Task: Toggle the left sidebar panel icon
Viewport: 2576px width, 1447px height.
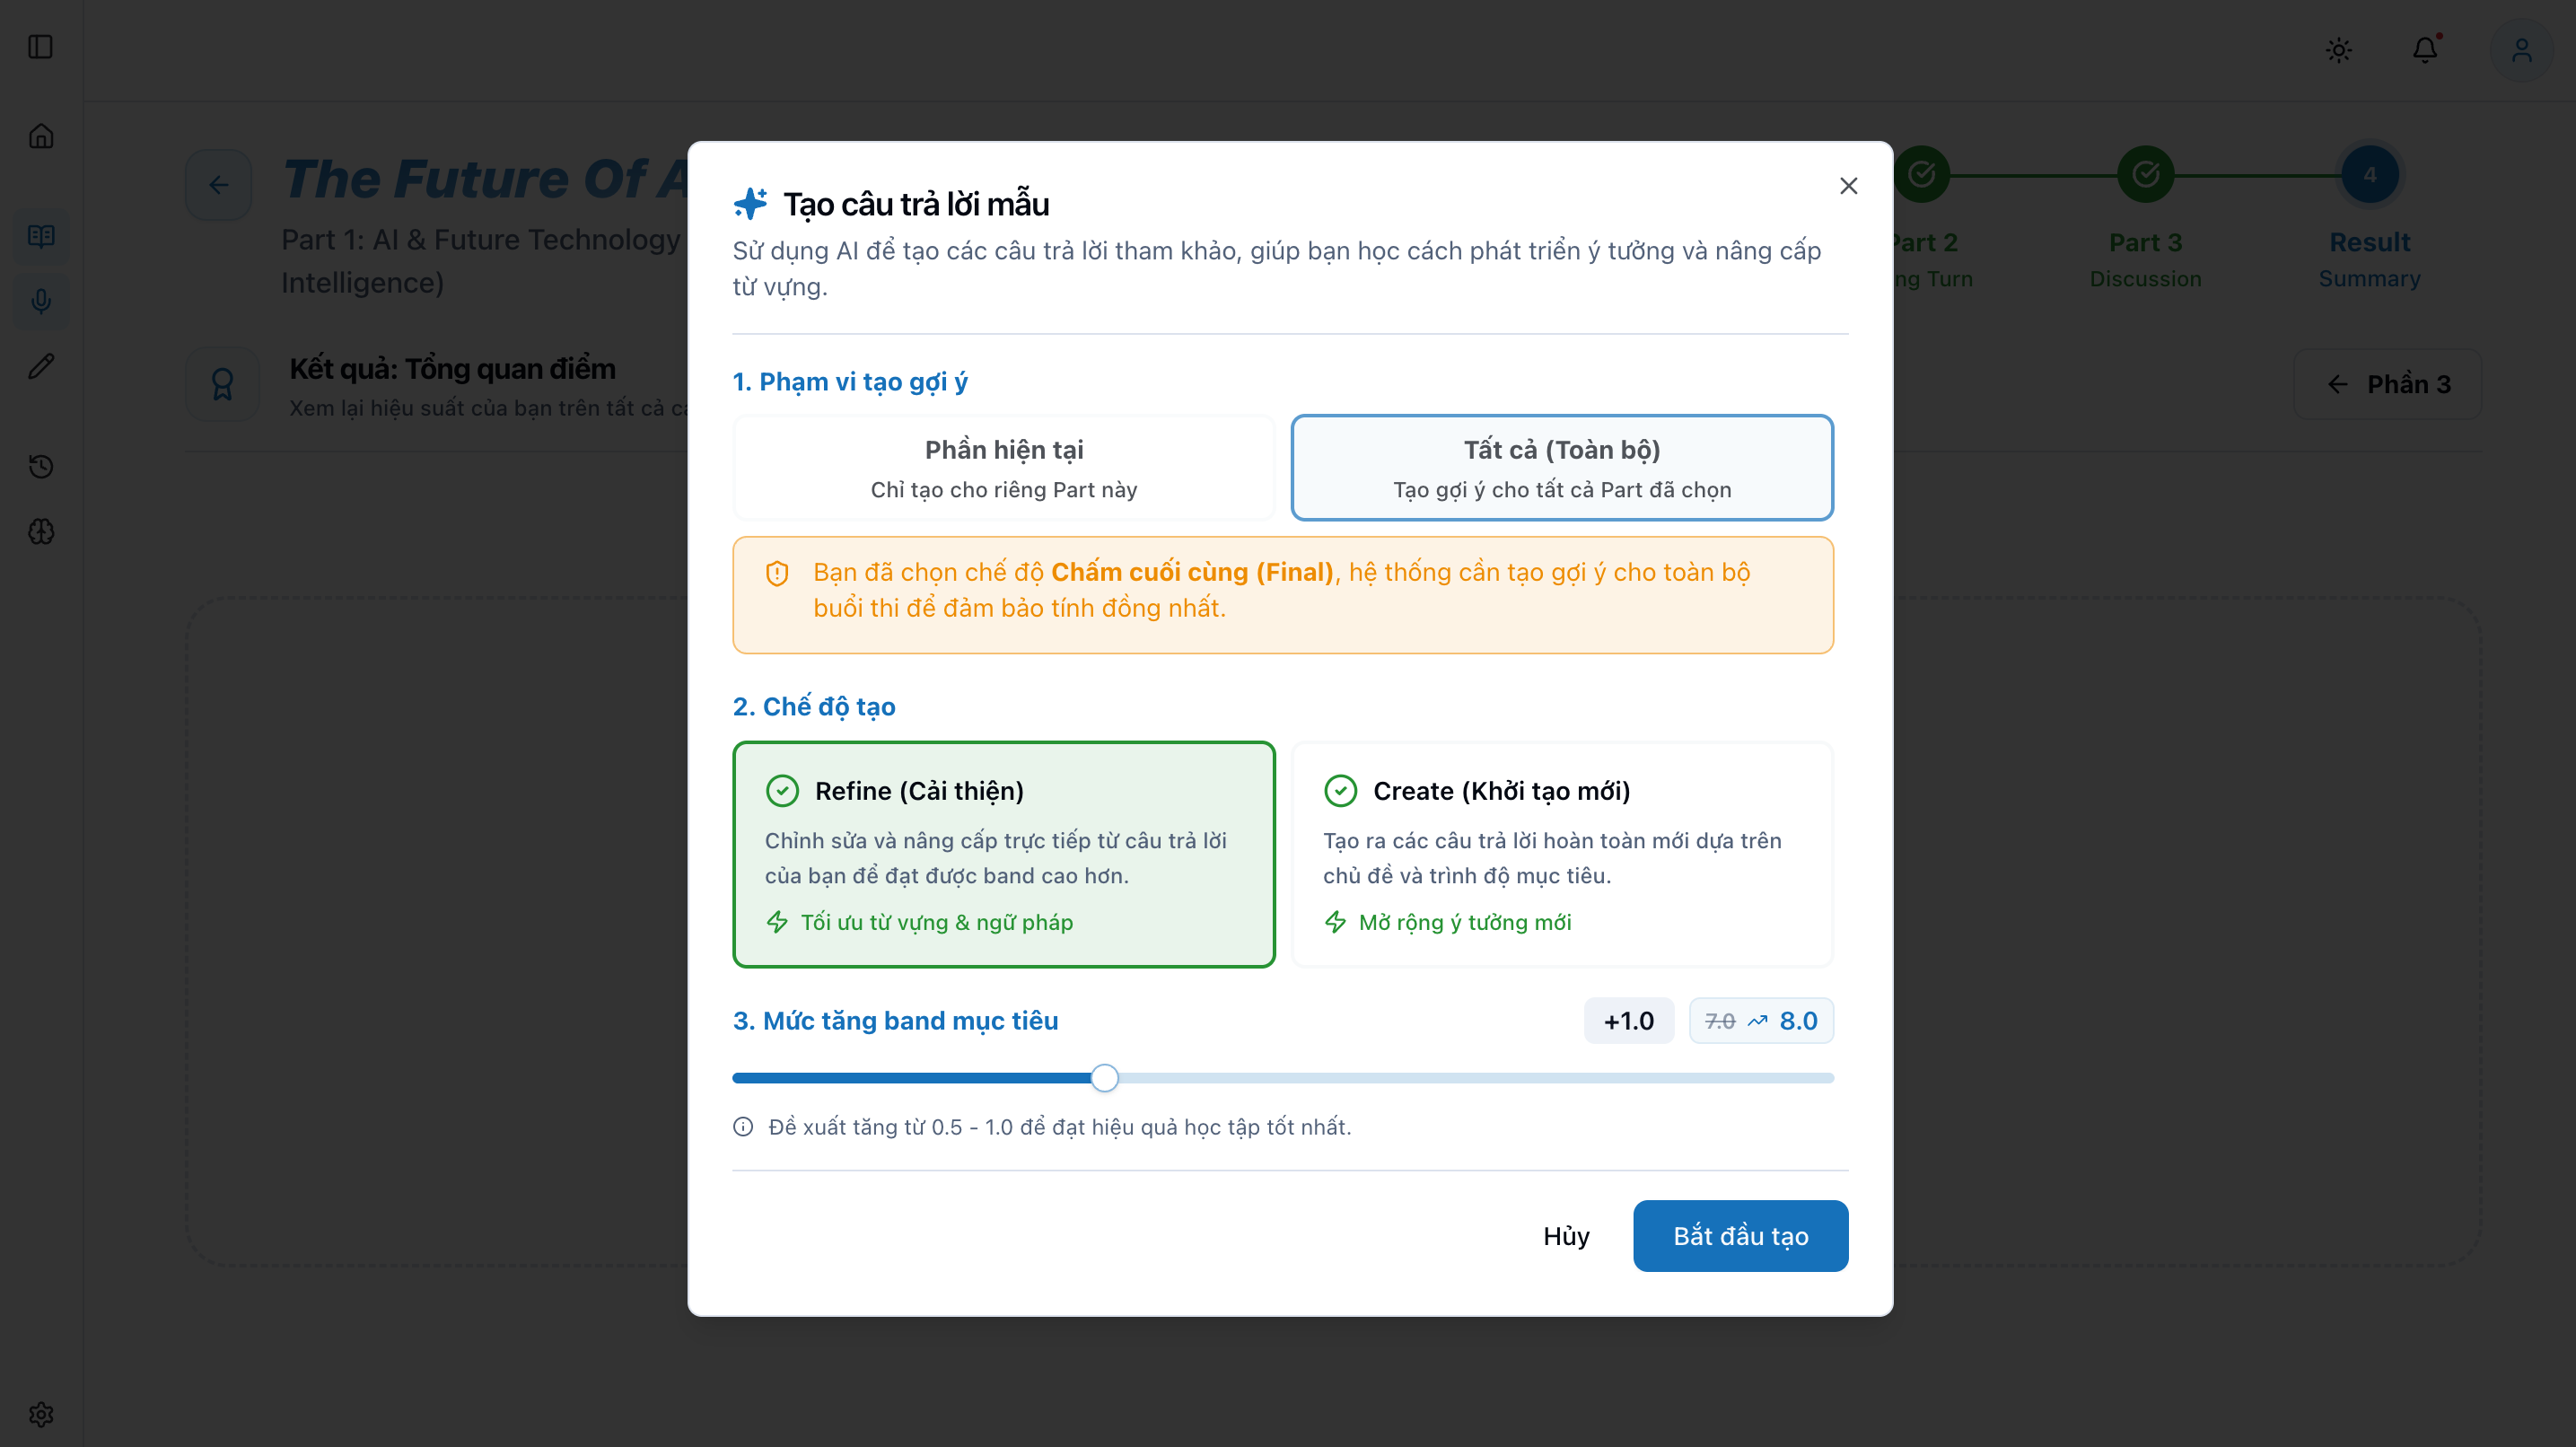Action: (x=41, y=47)
